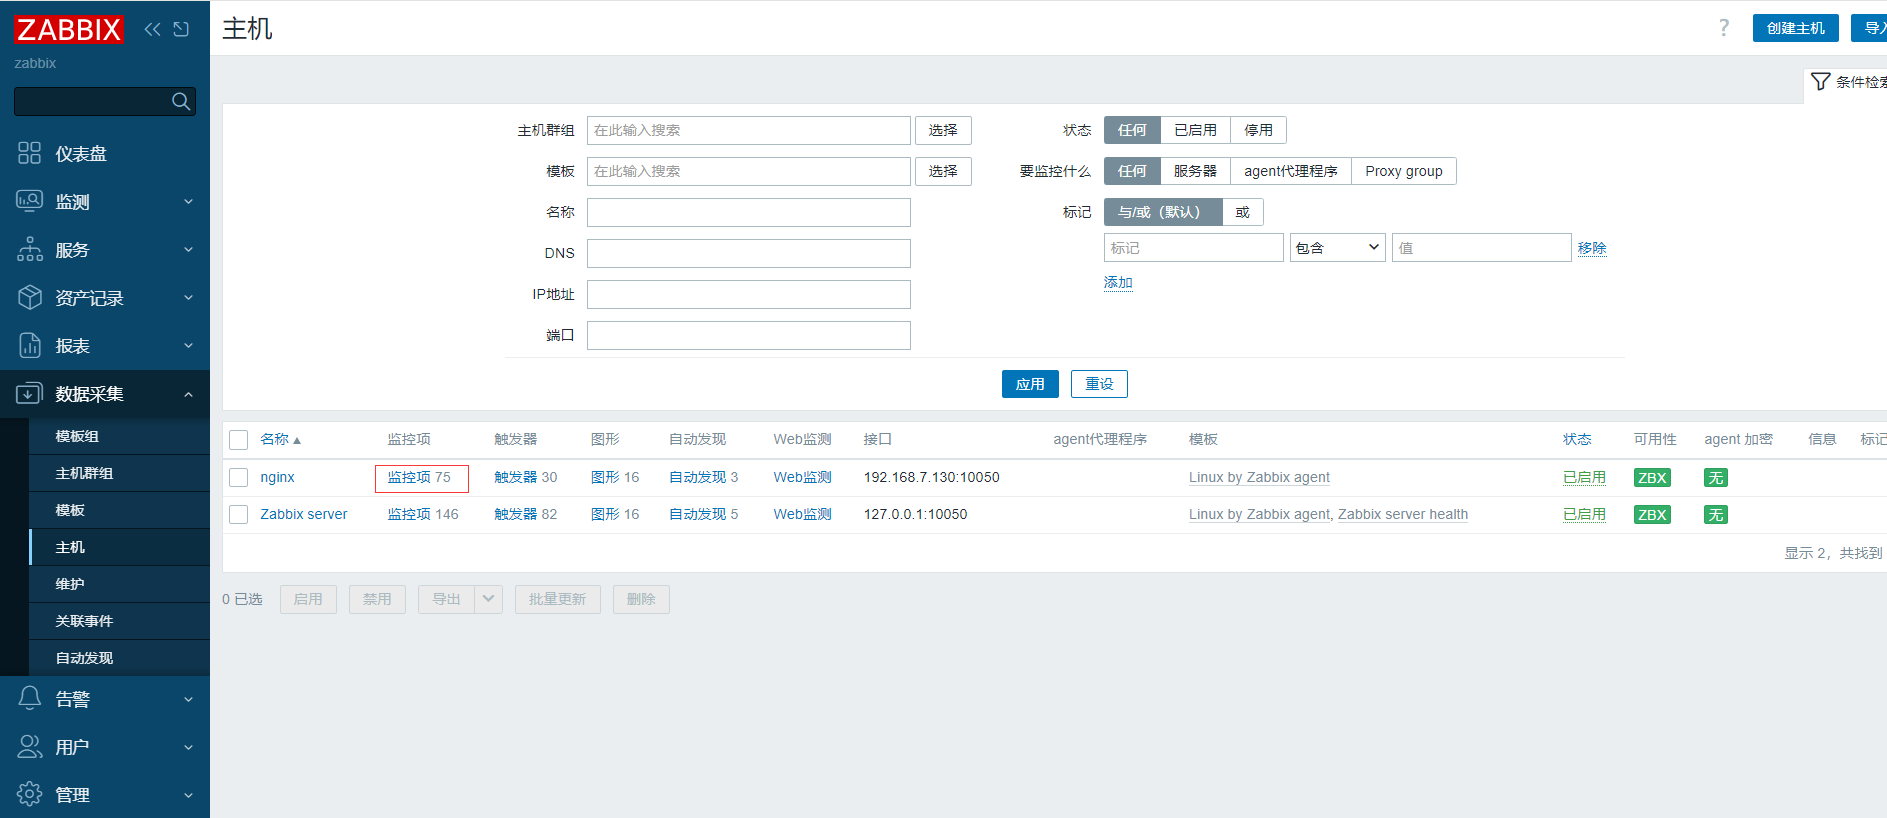The image size is (1887, 818).
Task: Expand the 报表 menu chevron
Action: pos(188,345)
